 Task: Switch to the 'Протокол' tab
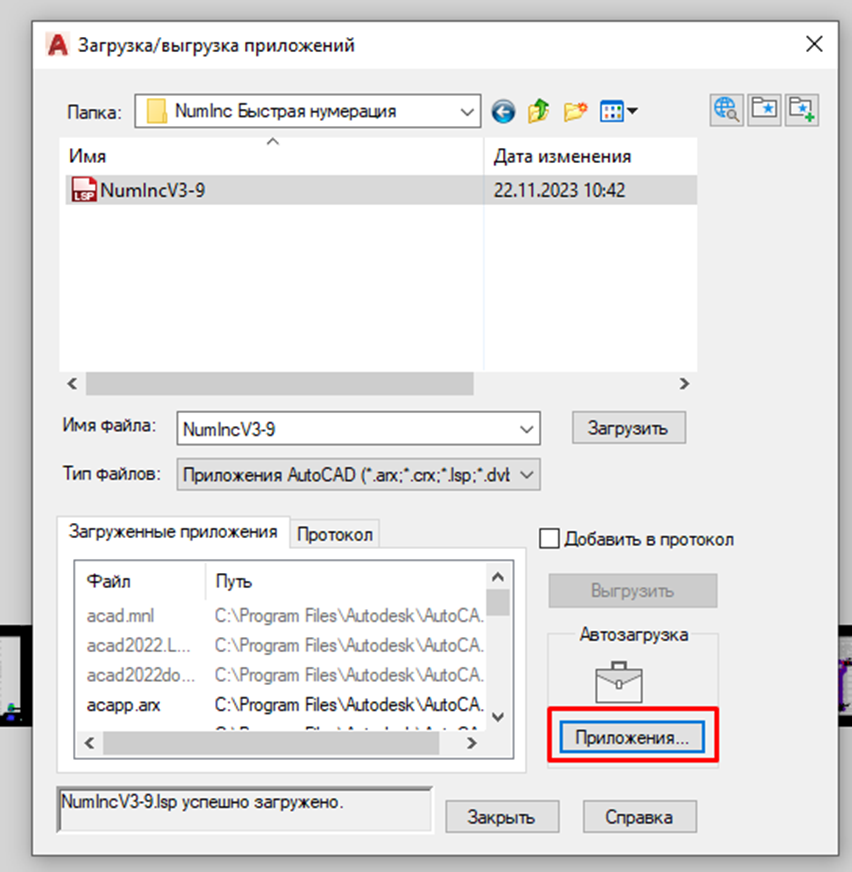coord(335,535)
